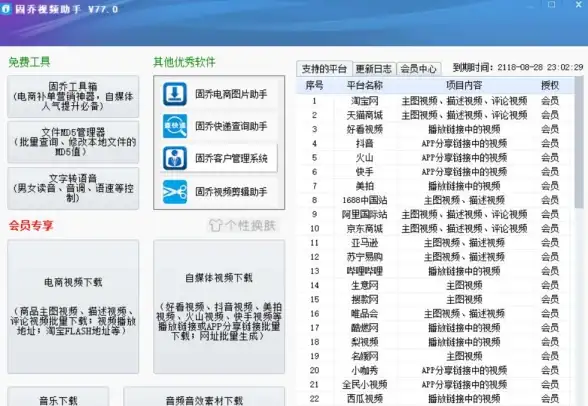Switch to the 支持的平台 tab
The width and height of the screenshot is (588, 406).
point(324,69)
